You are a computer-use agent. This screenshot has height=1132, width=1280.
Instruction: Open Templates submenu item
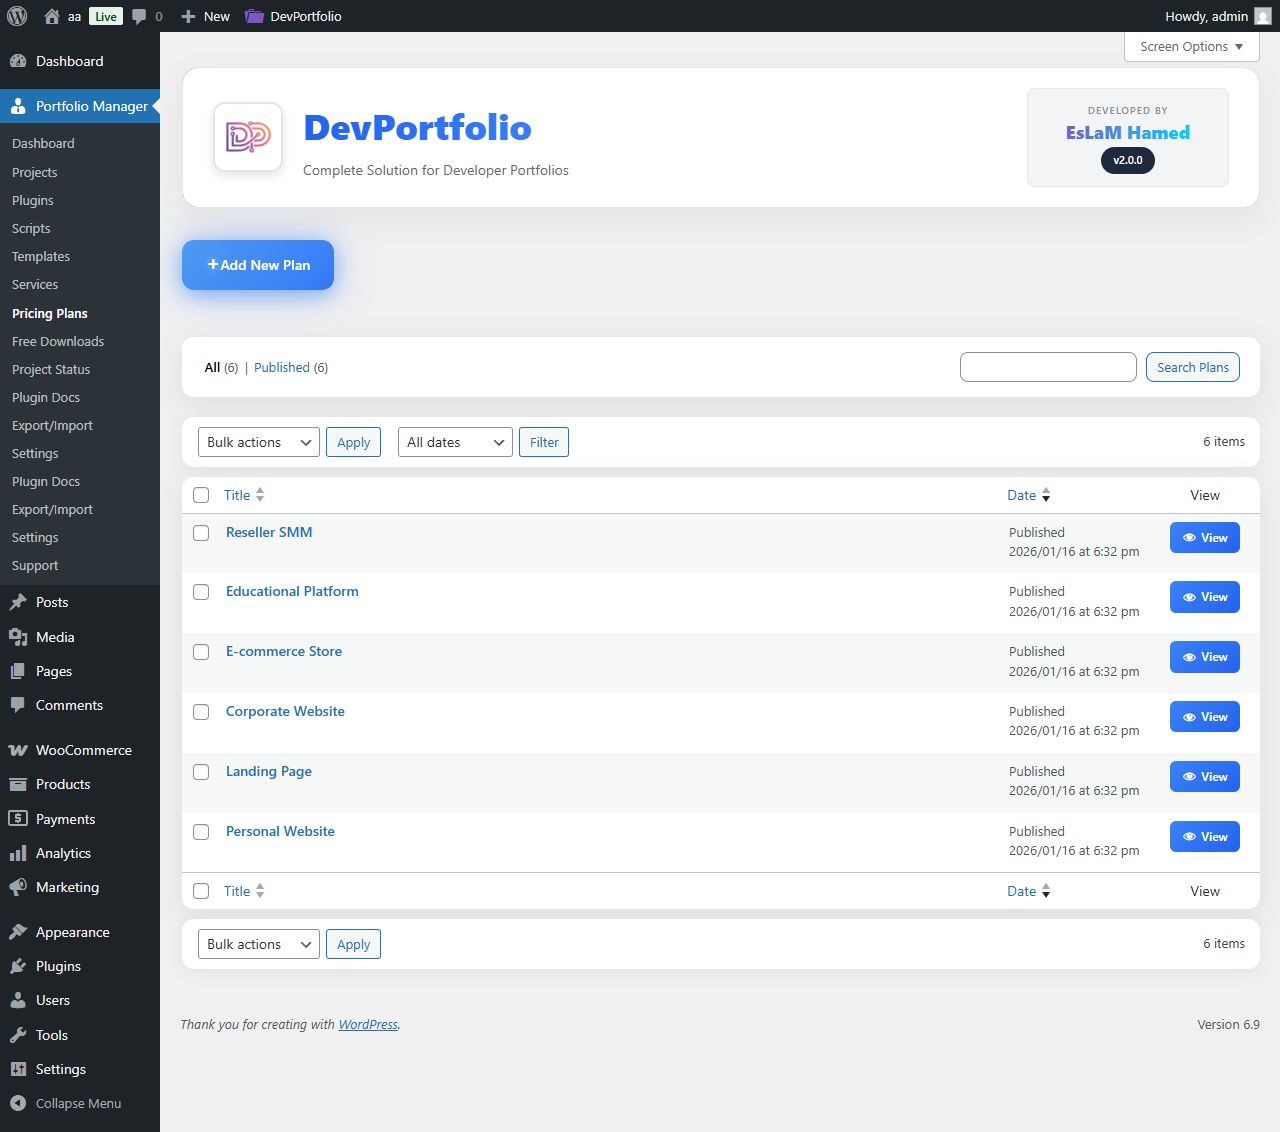tap(41, 256)
